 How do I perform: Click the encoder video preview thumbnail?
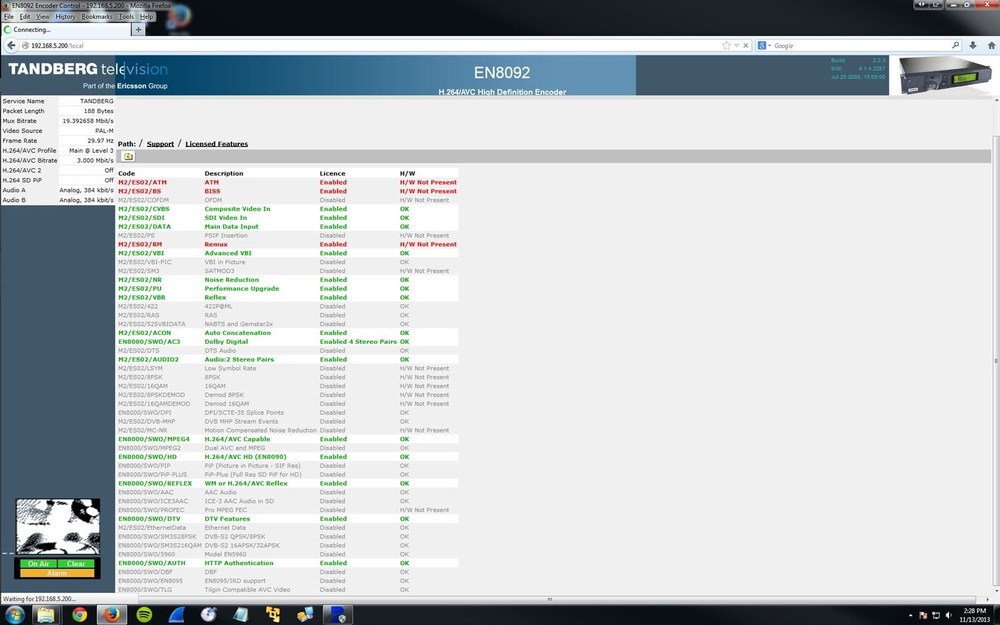[57, 526]
